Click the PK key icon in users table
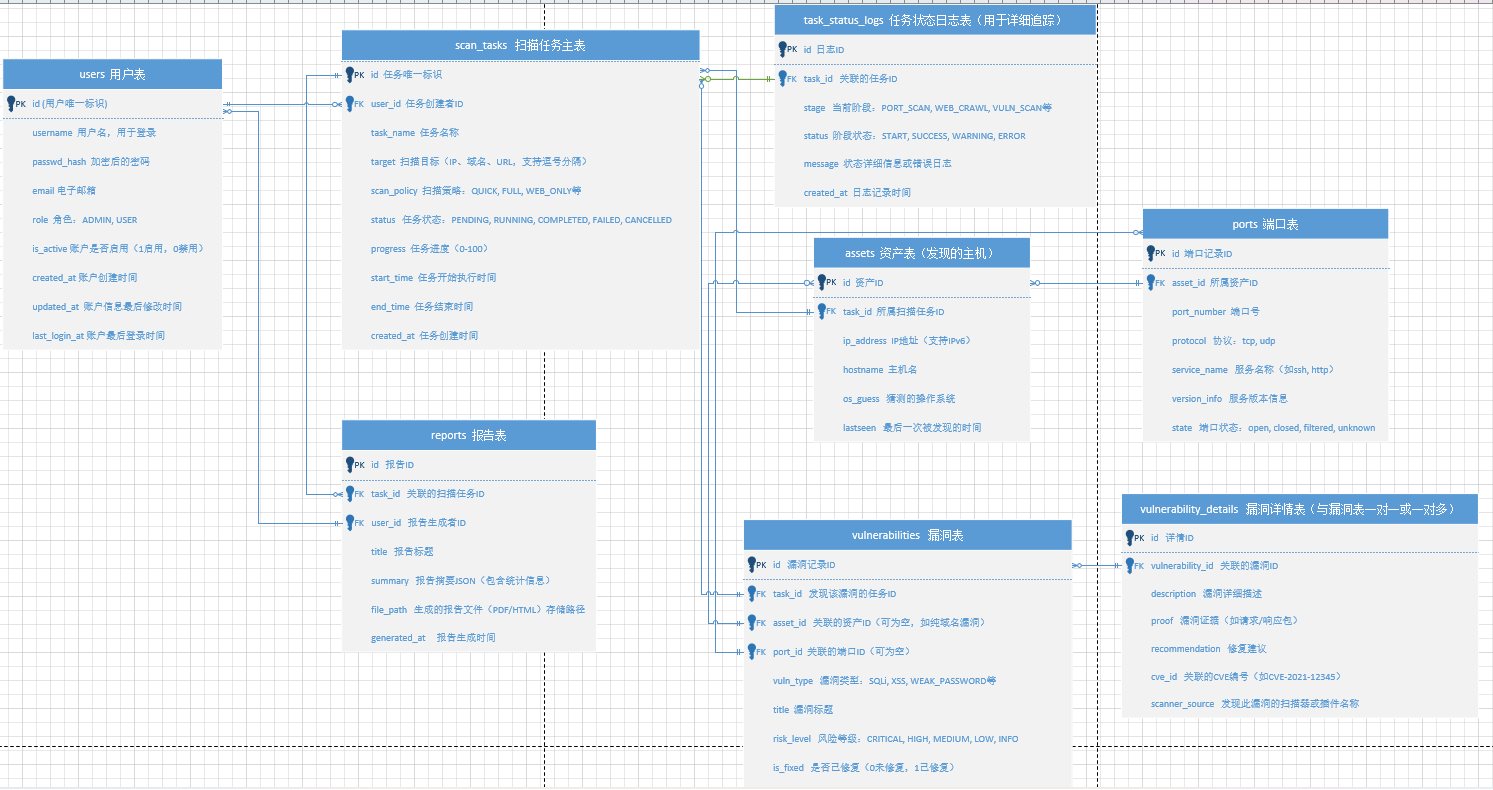 (12, 103)
